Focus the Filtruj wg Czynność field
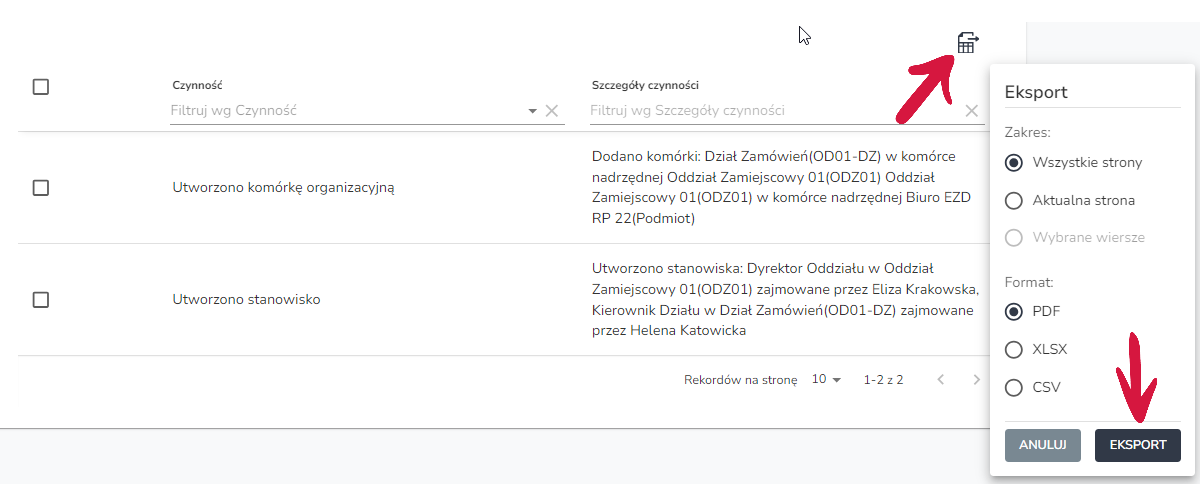This screenshot has height=501, width=1200. pos(345,111)
